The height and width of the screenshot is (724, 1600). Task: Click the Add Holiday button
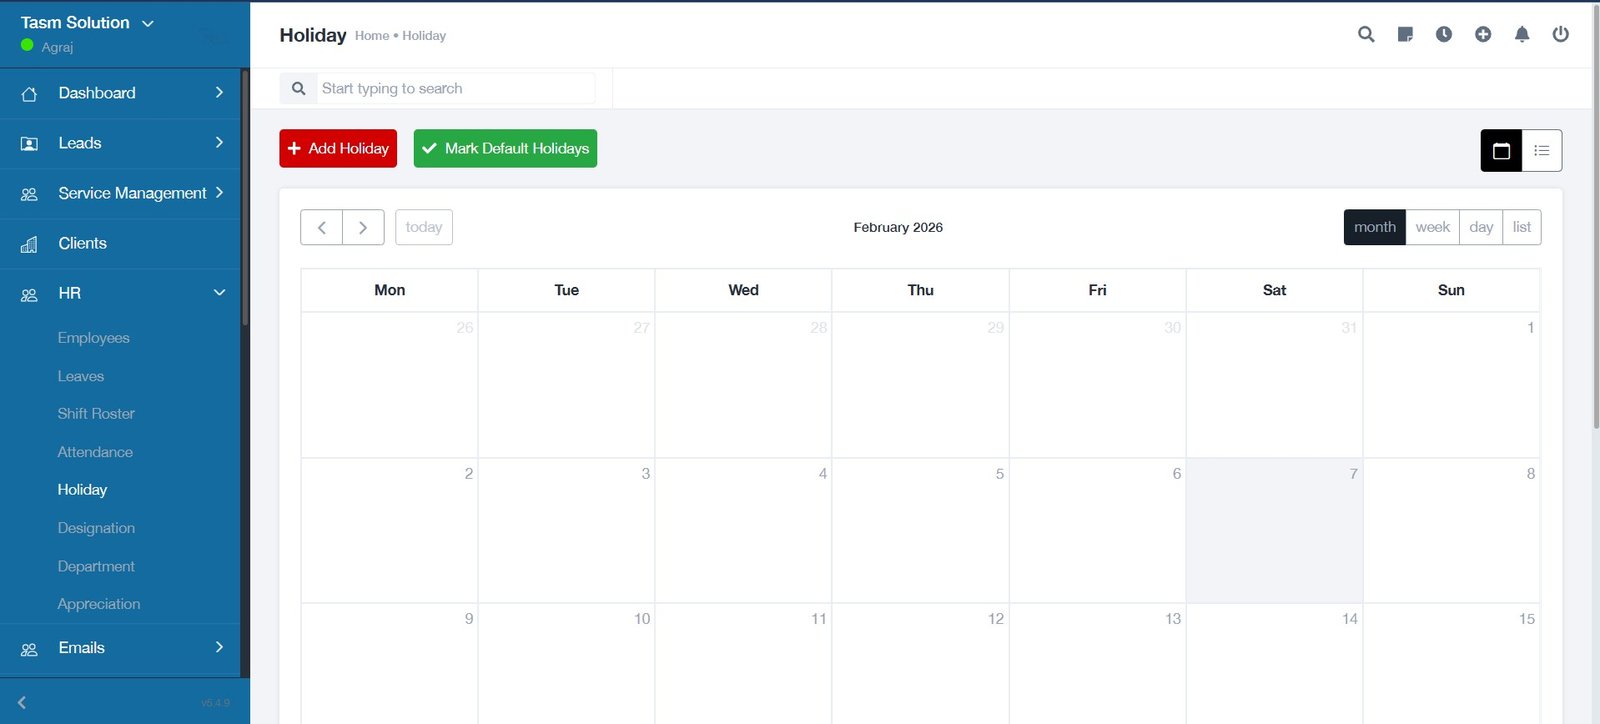338,148
